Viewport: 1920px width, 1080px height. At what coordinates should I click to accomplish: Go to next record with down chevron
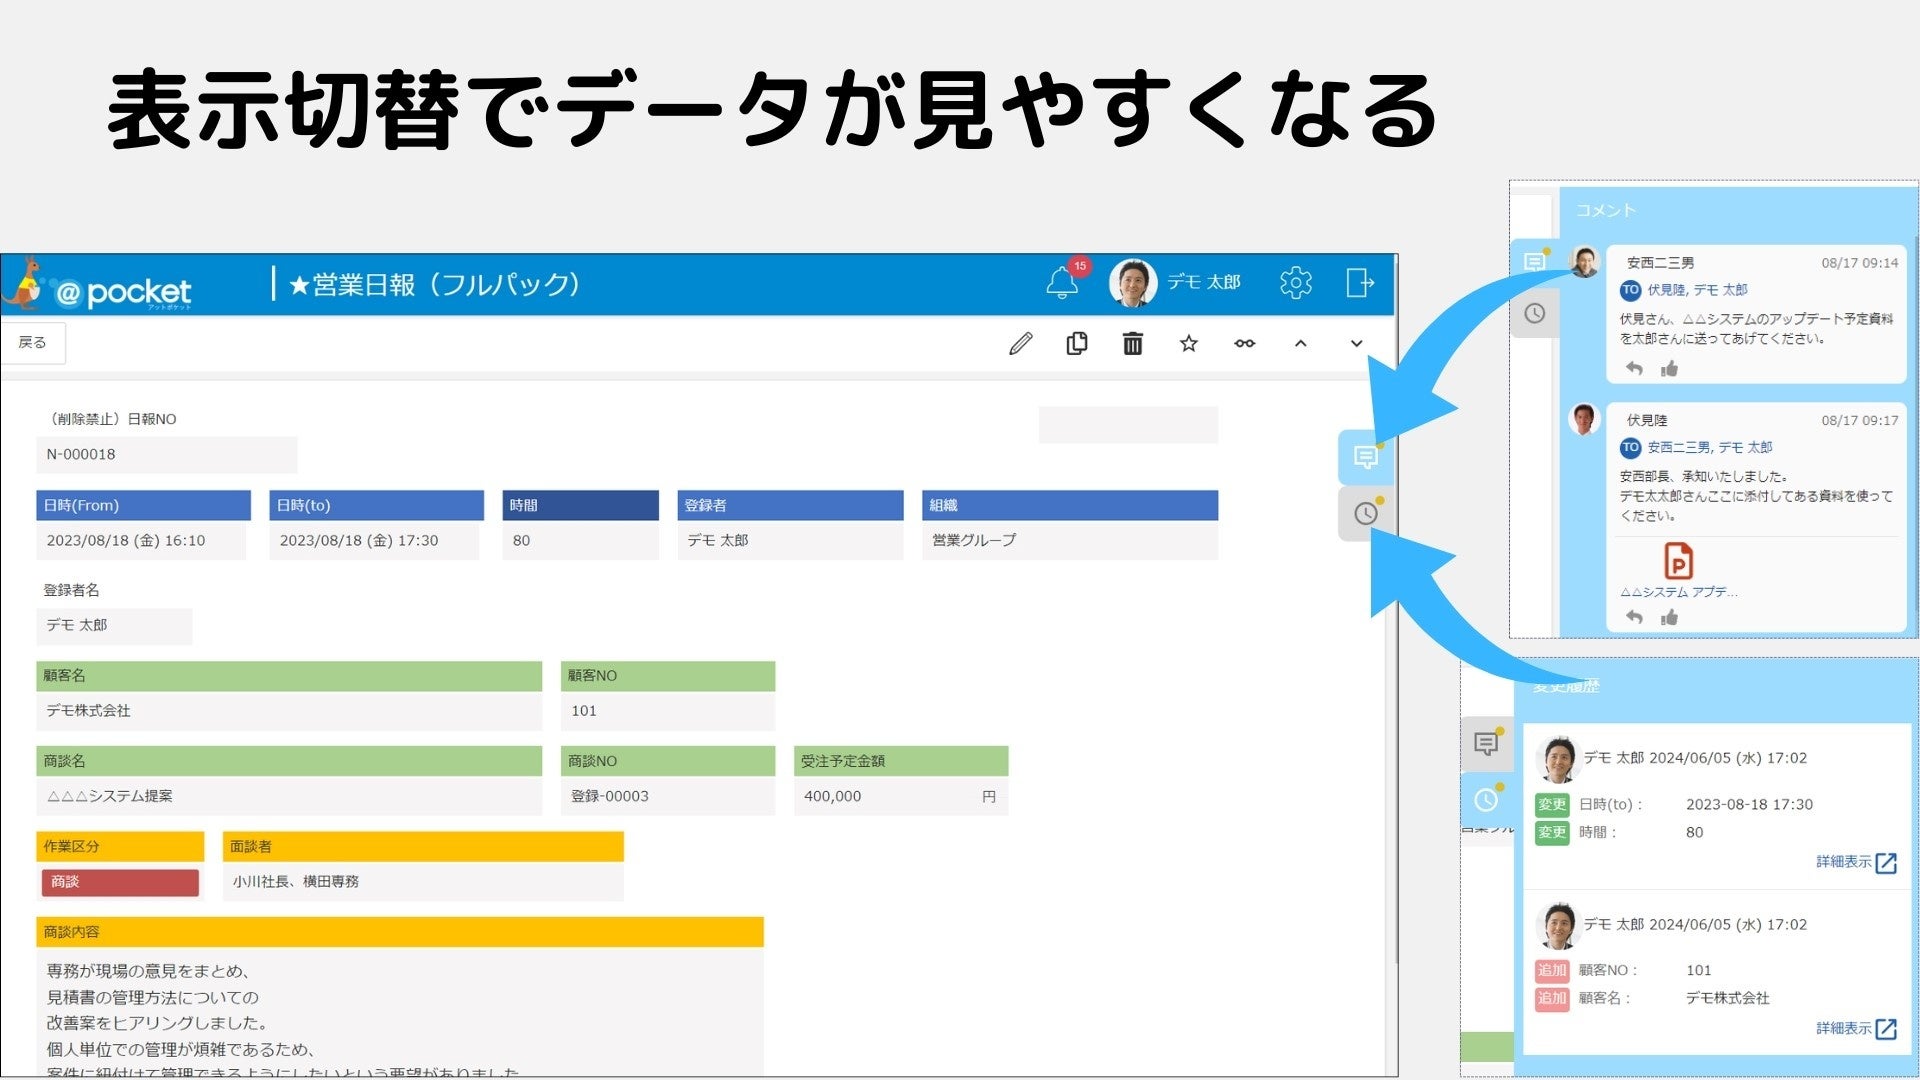1356,344
